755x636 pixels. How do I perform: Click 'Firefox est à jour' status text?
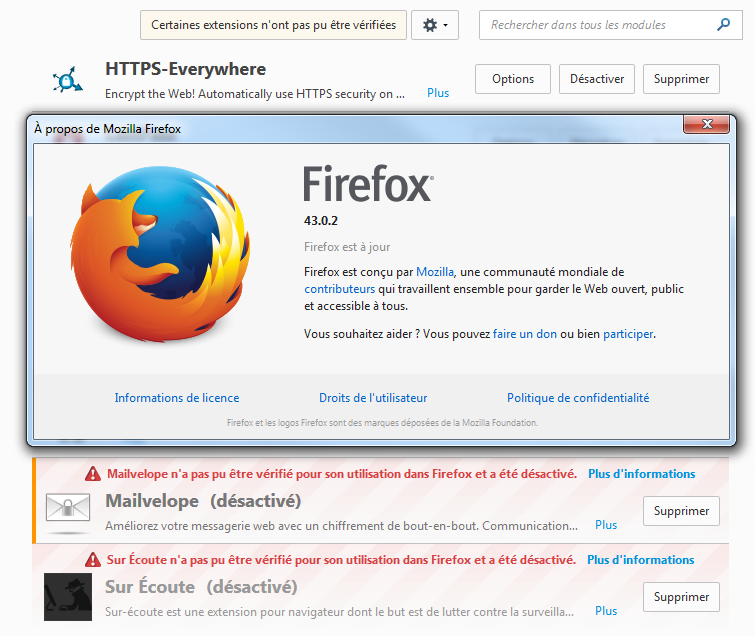(x=347, y=247)
